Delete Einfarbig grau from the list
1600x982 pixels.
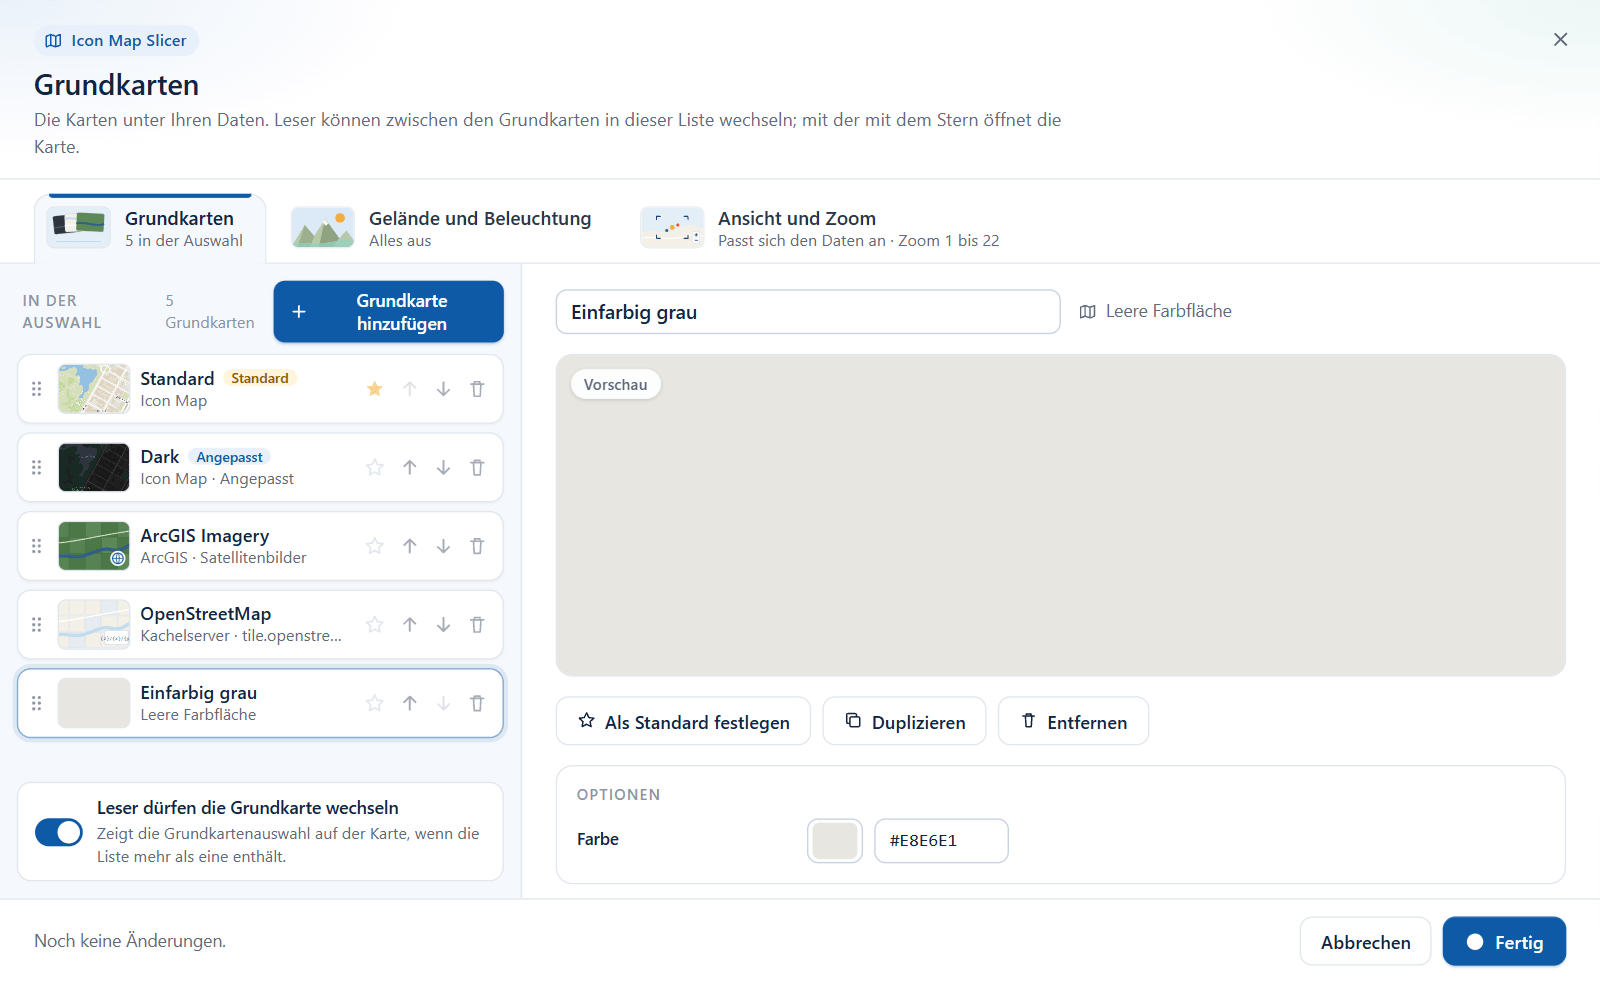477,703
